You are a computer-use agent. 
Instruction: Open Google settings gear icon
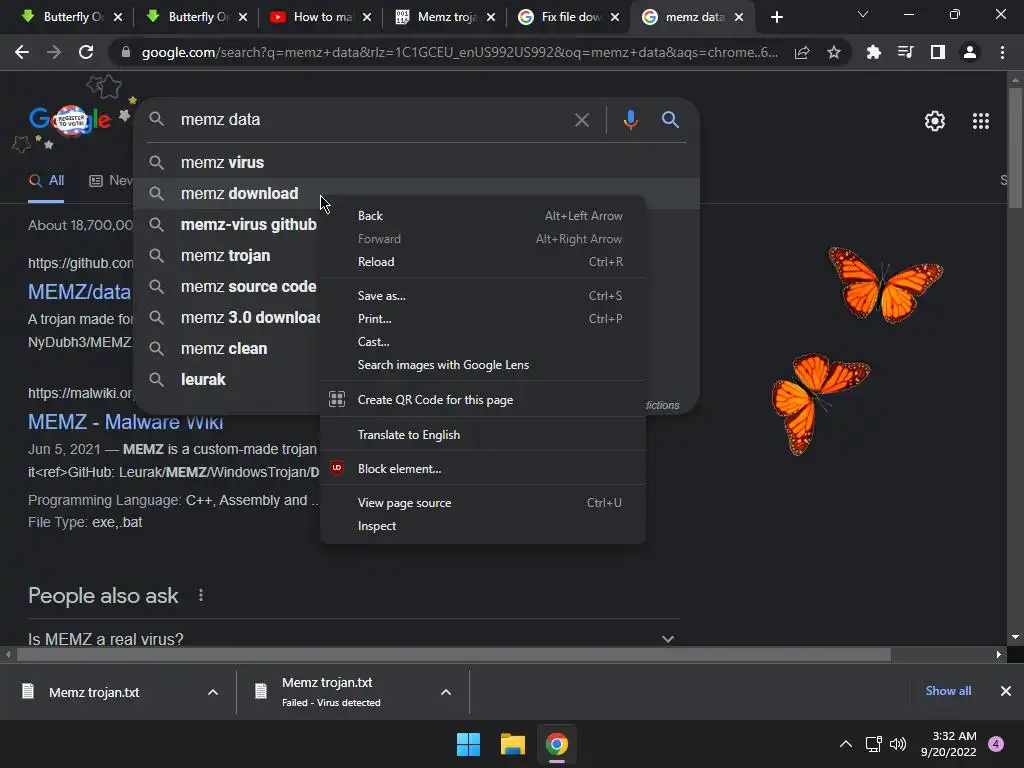tap(935, 121)
